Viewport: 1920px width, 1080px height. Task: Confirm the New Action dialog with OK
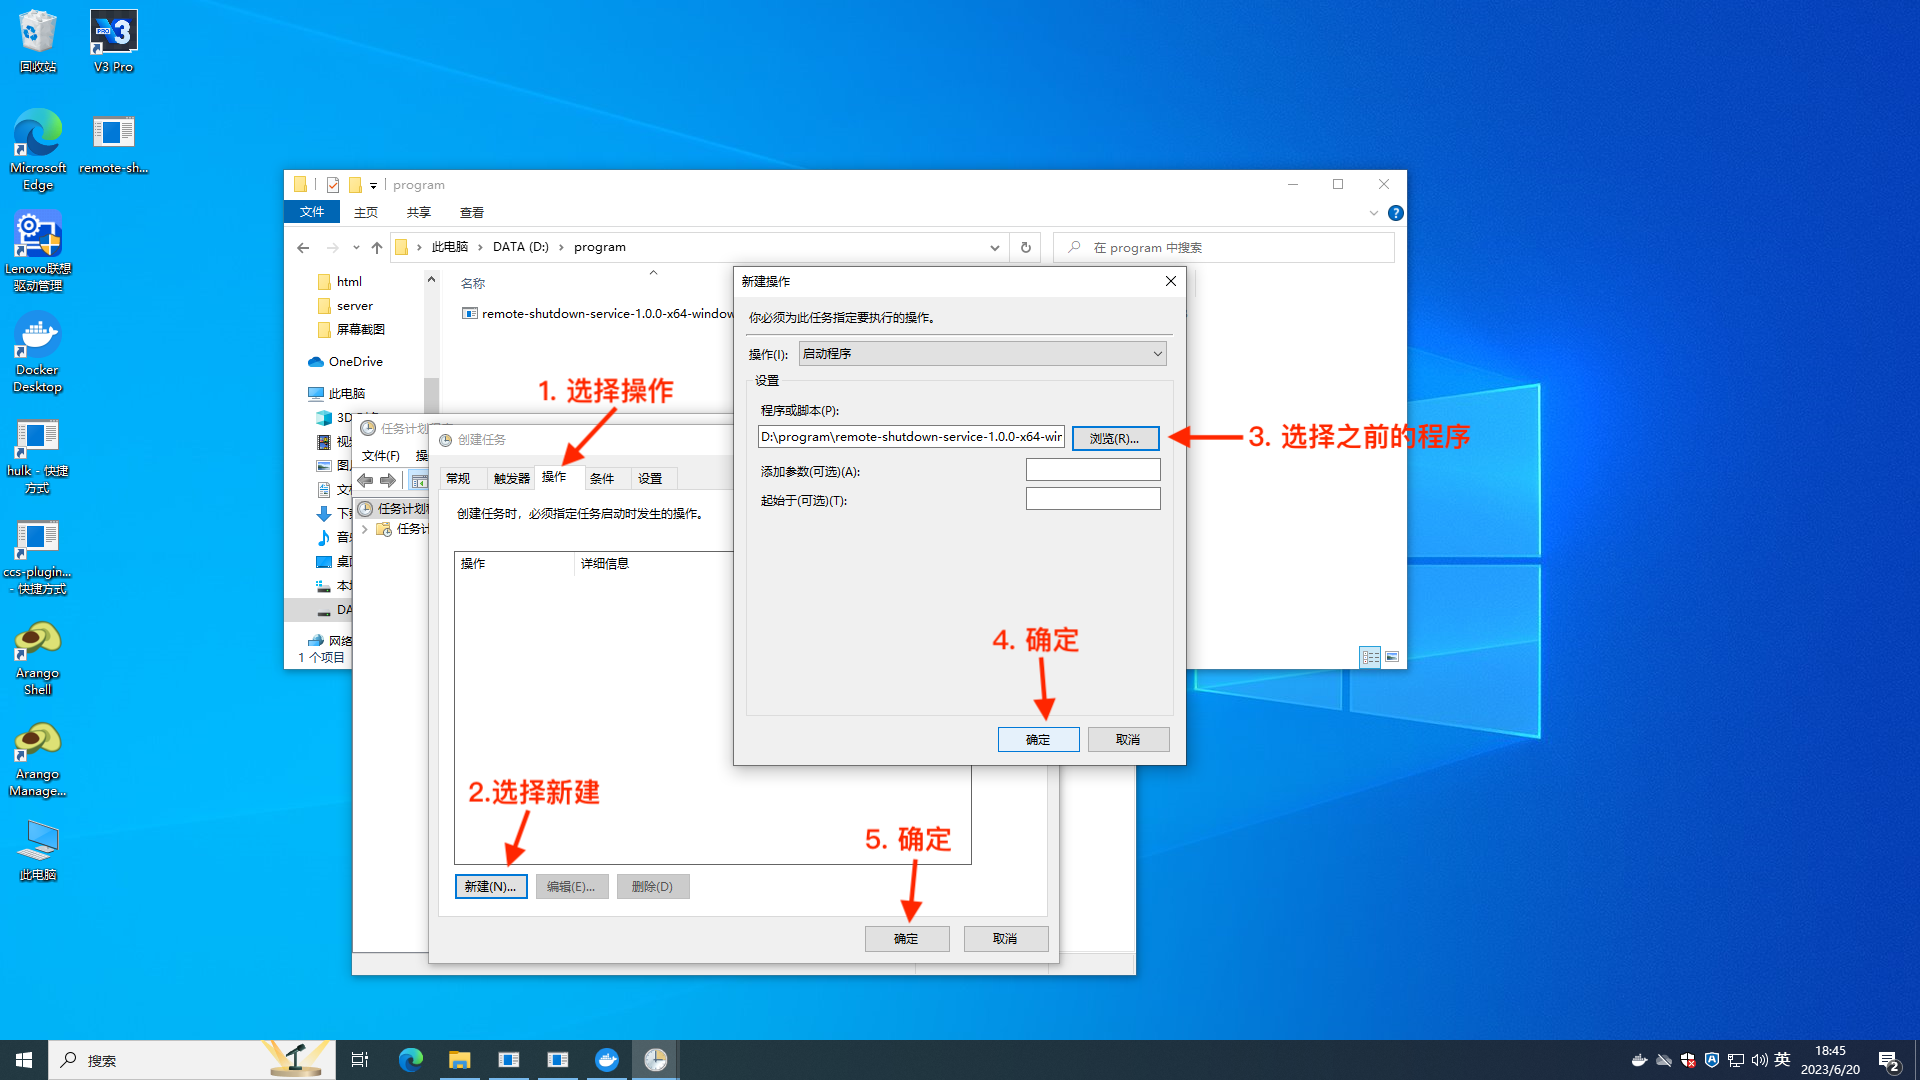pos(1038,739)
